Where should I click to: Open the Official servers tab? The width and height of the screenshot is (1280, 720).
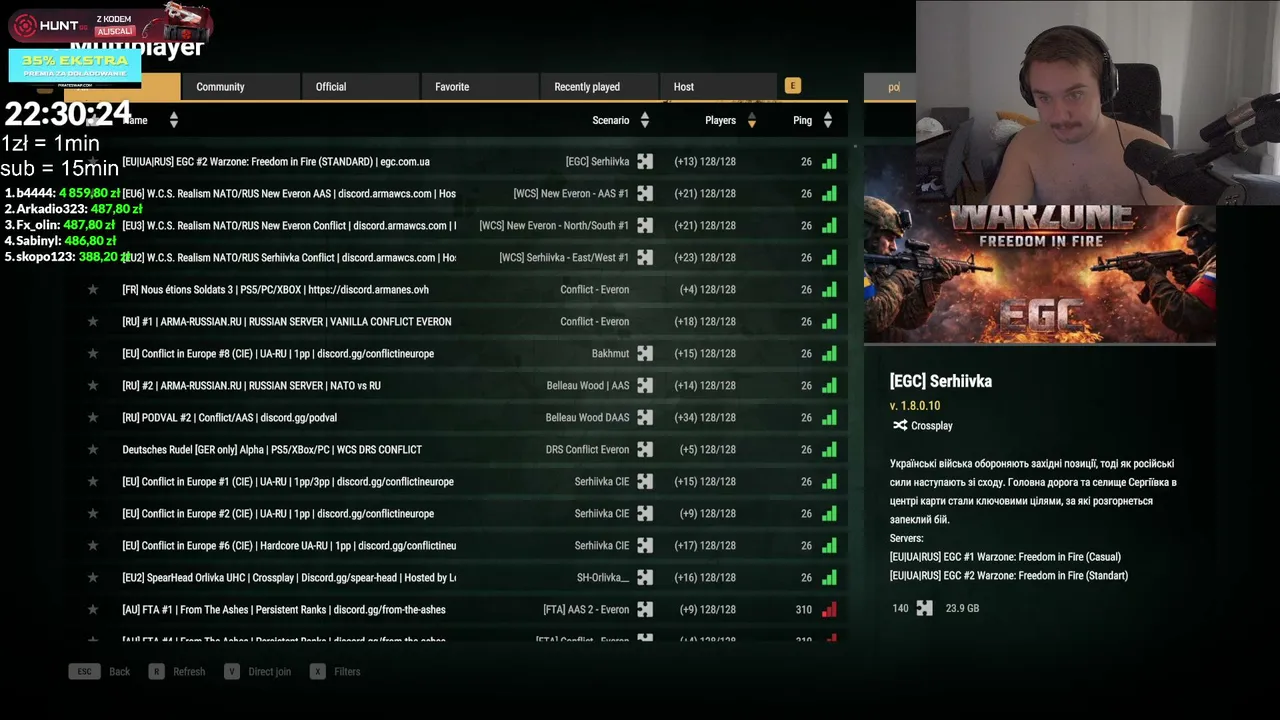[x=360, y=87]
